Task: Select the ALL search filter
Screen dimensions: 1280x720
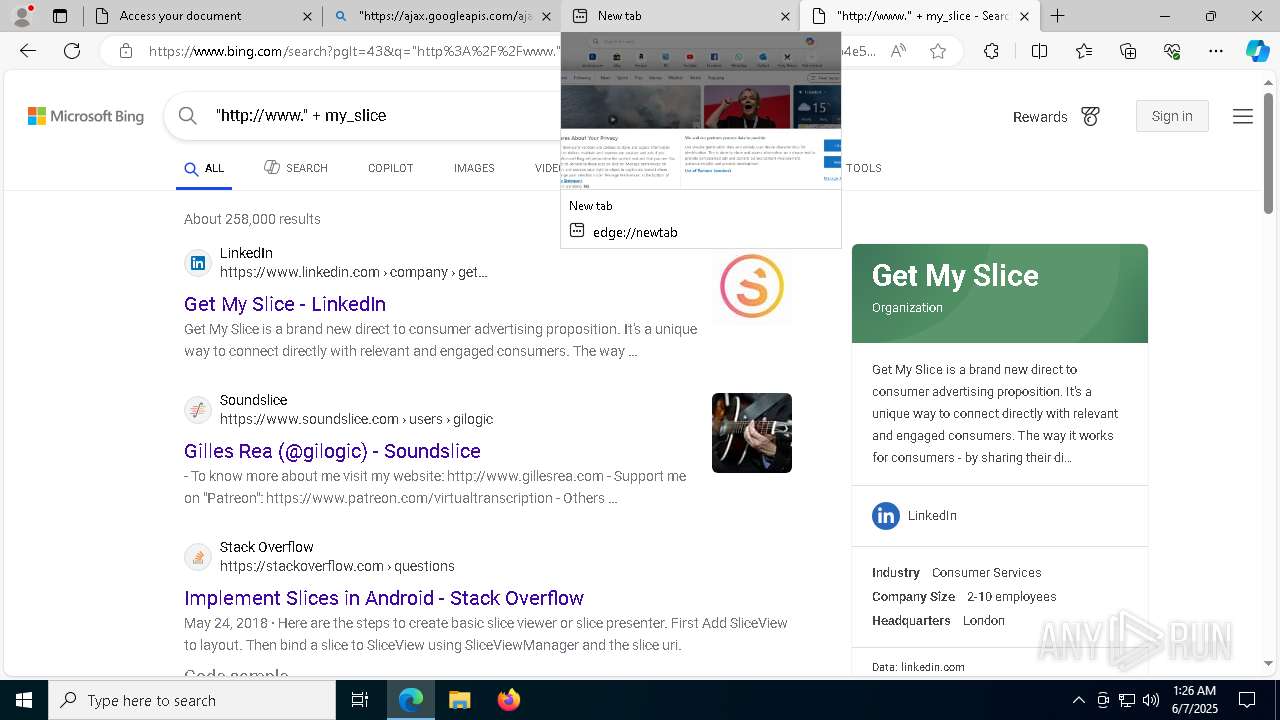Action: click(205, 168)
